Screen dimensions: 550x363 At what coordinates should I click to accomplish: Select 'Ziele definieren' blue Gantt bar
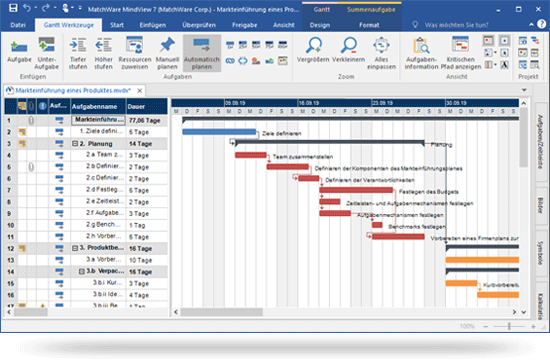click(219, 132)
